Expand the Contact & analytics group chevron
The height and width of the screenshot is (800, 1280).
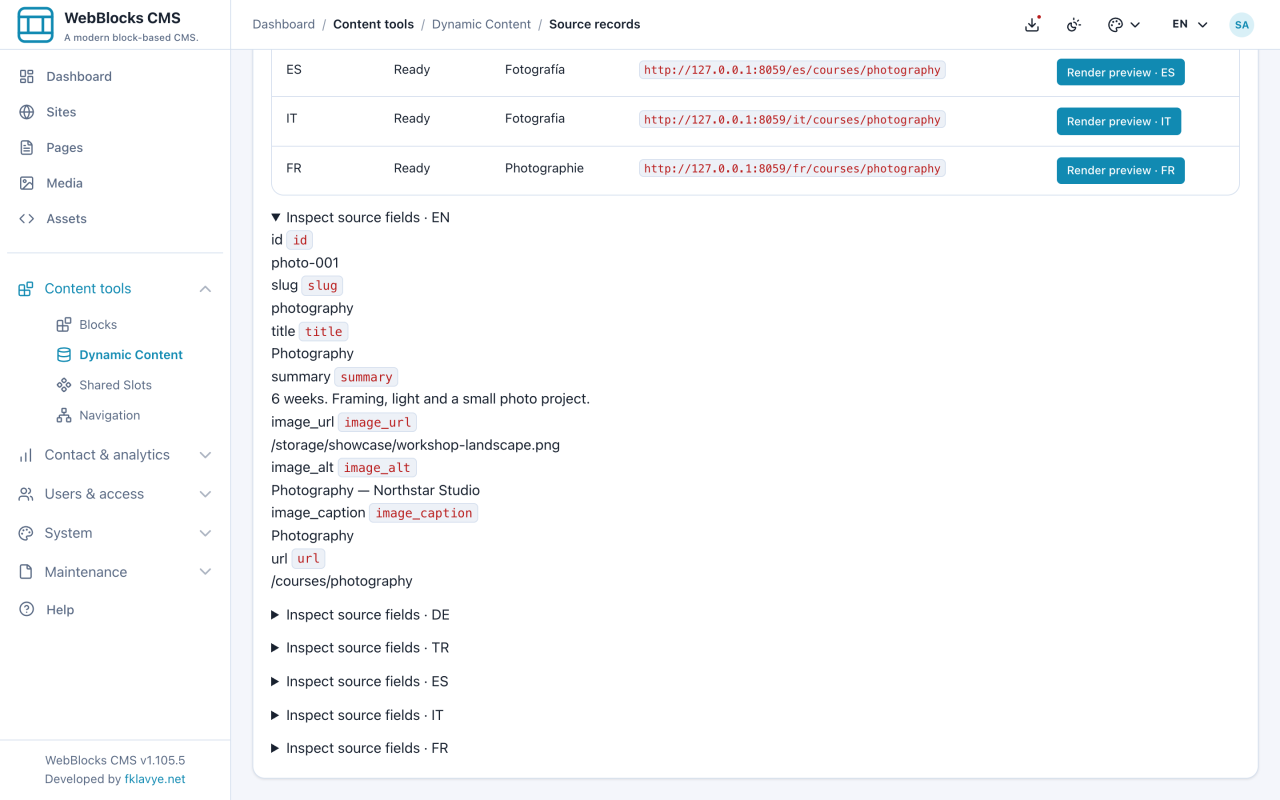coord(205,455)
